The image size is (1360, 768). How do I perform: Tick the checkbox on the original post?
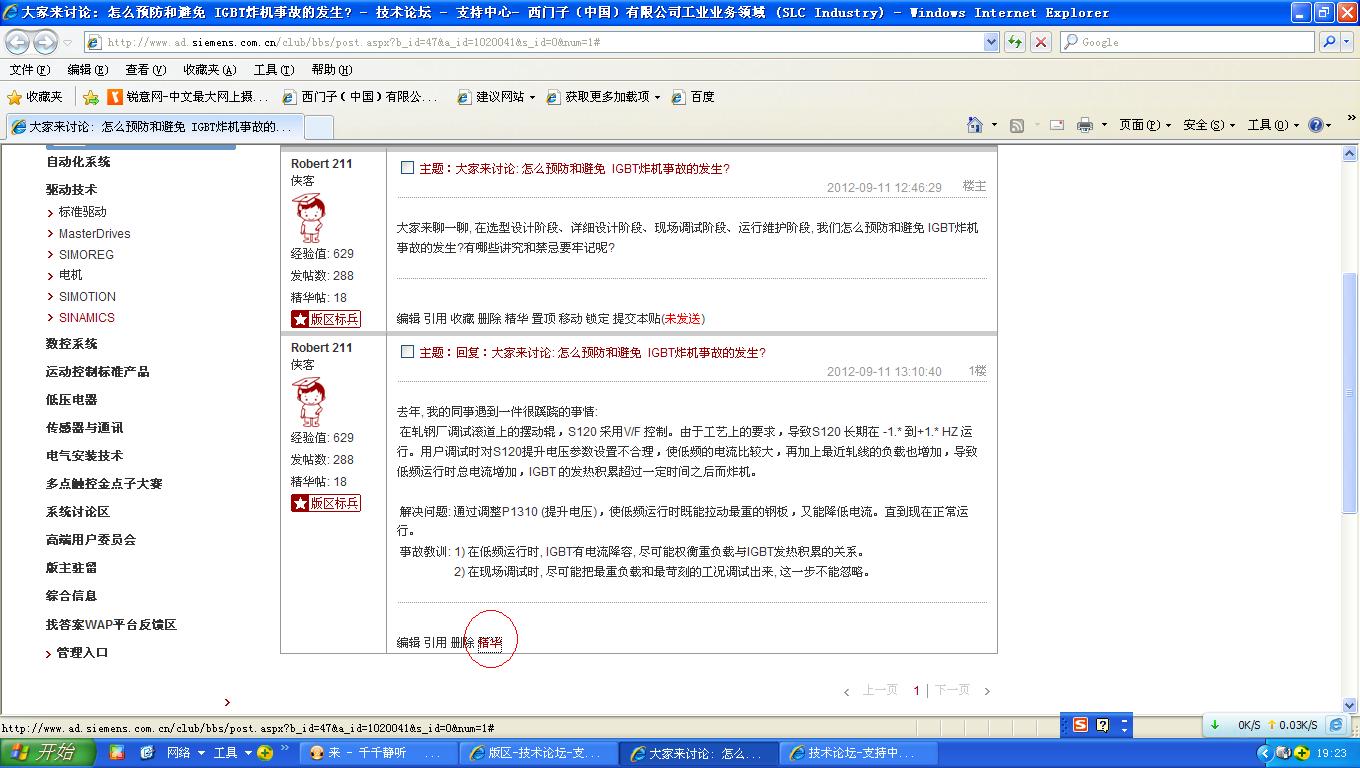pos(407,168)
